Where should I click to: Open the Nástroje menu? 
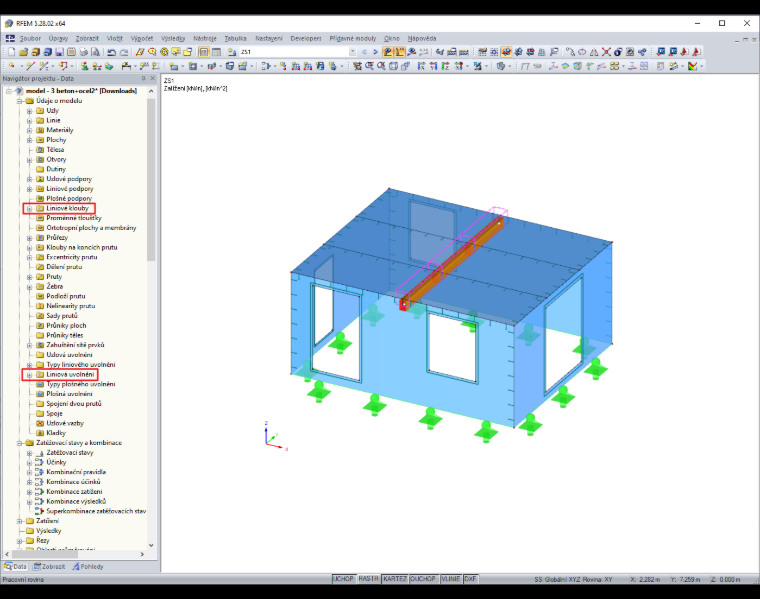205,38
